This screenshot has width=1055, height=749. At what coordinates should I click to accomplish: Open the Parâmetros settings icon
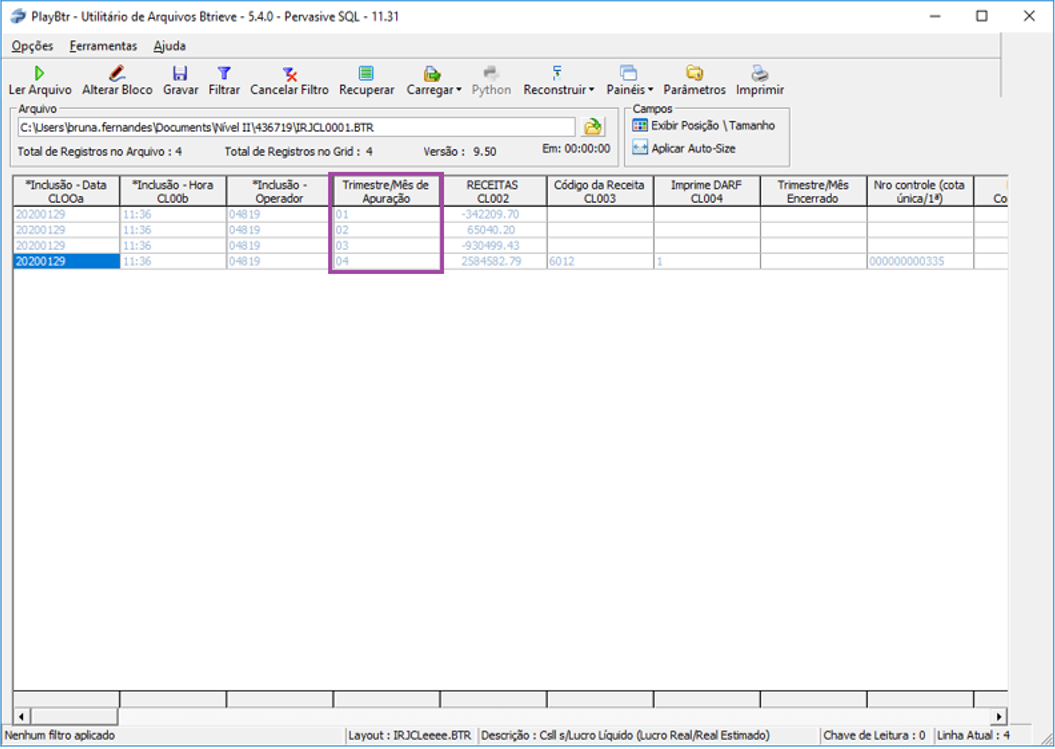(694, 74)
